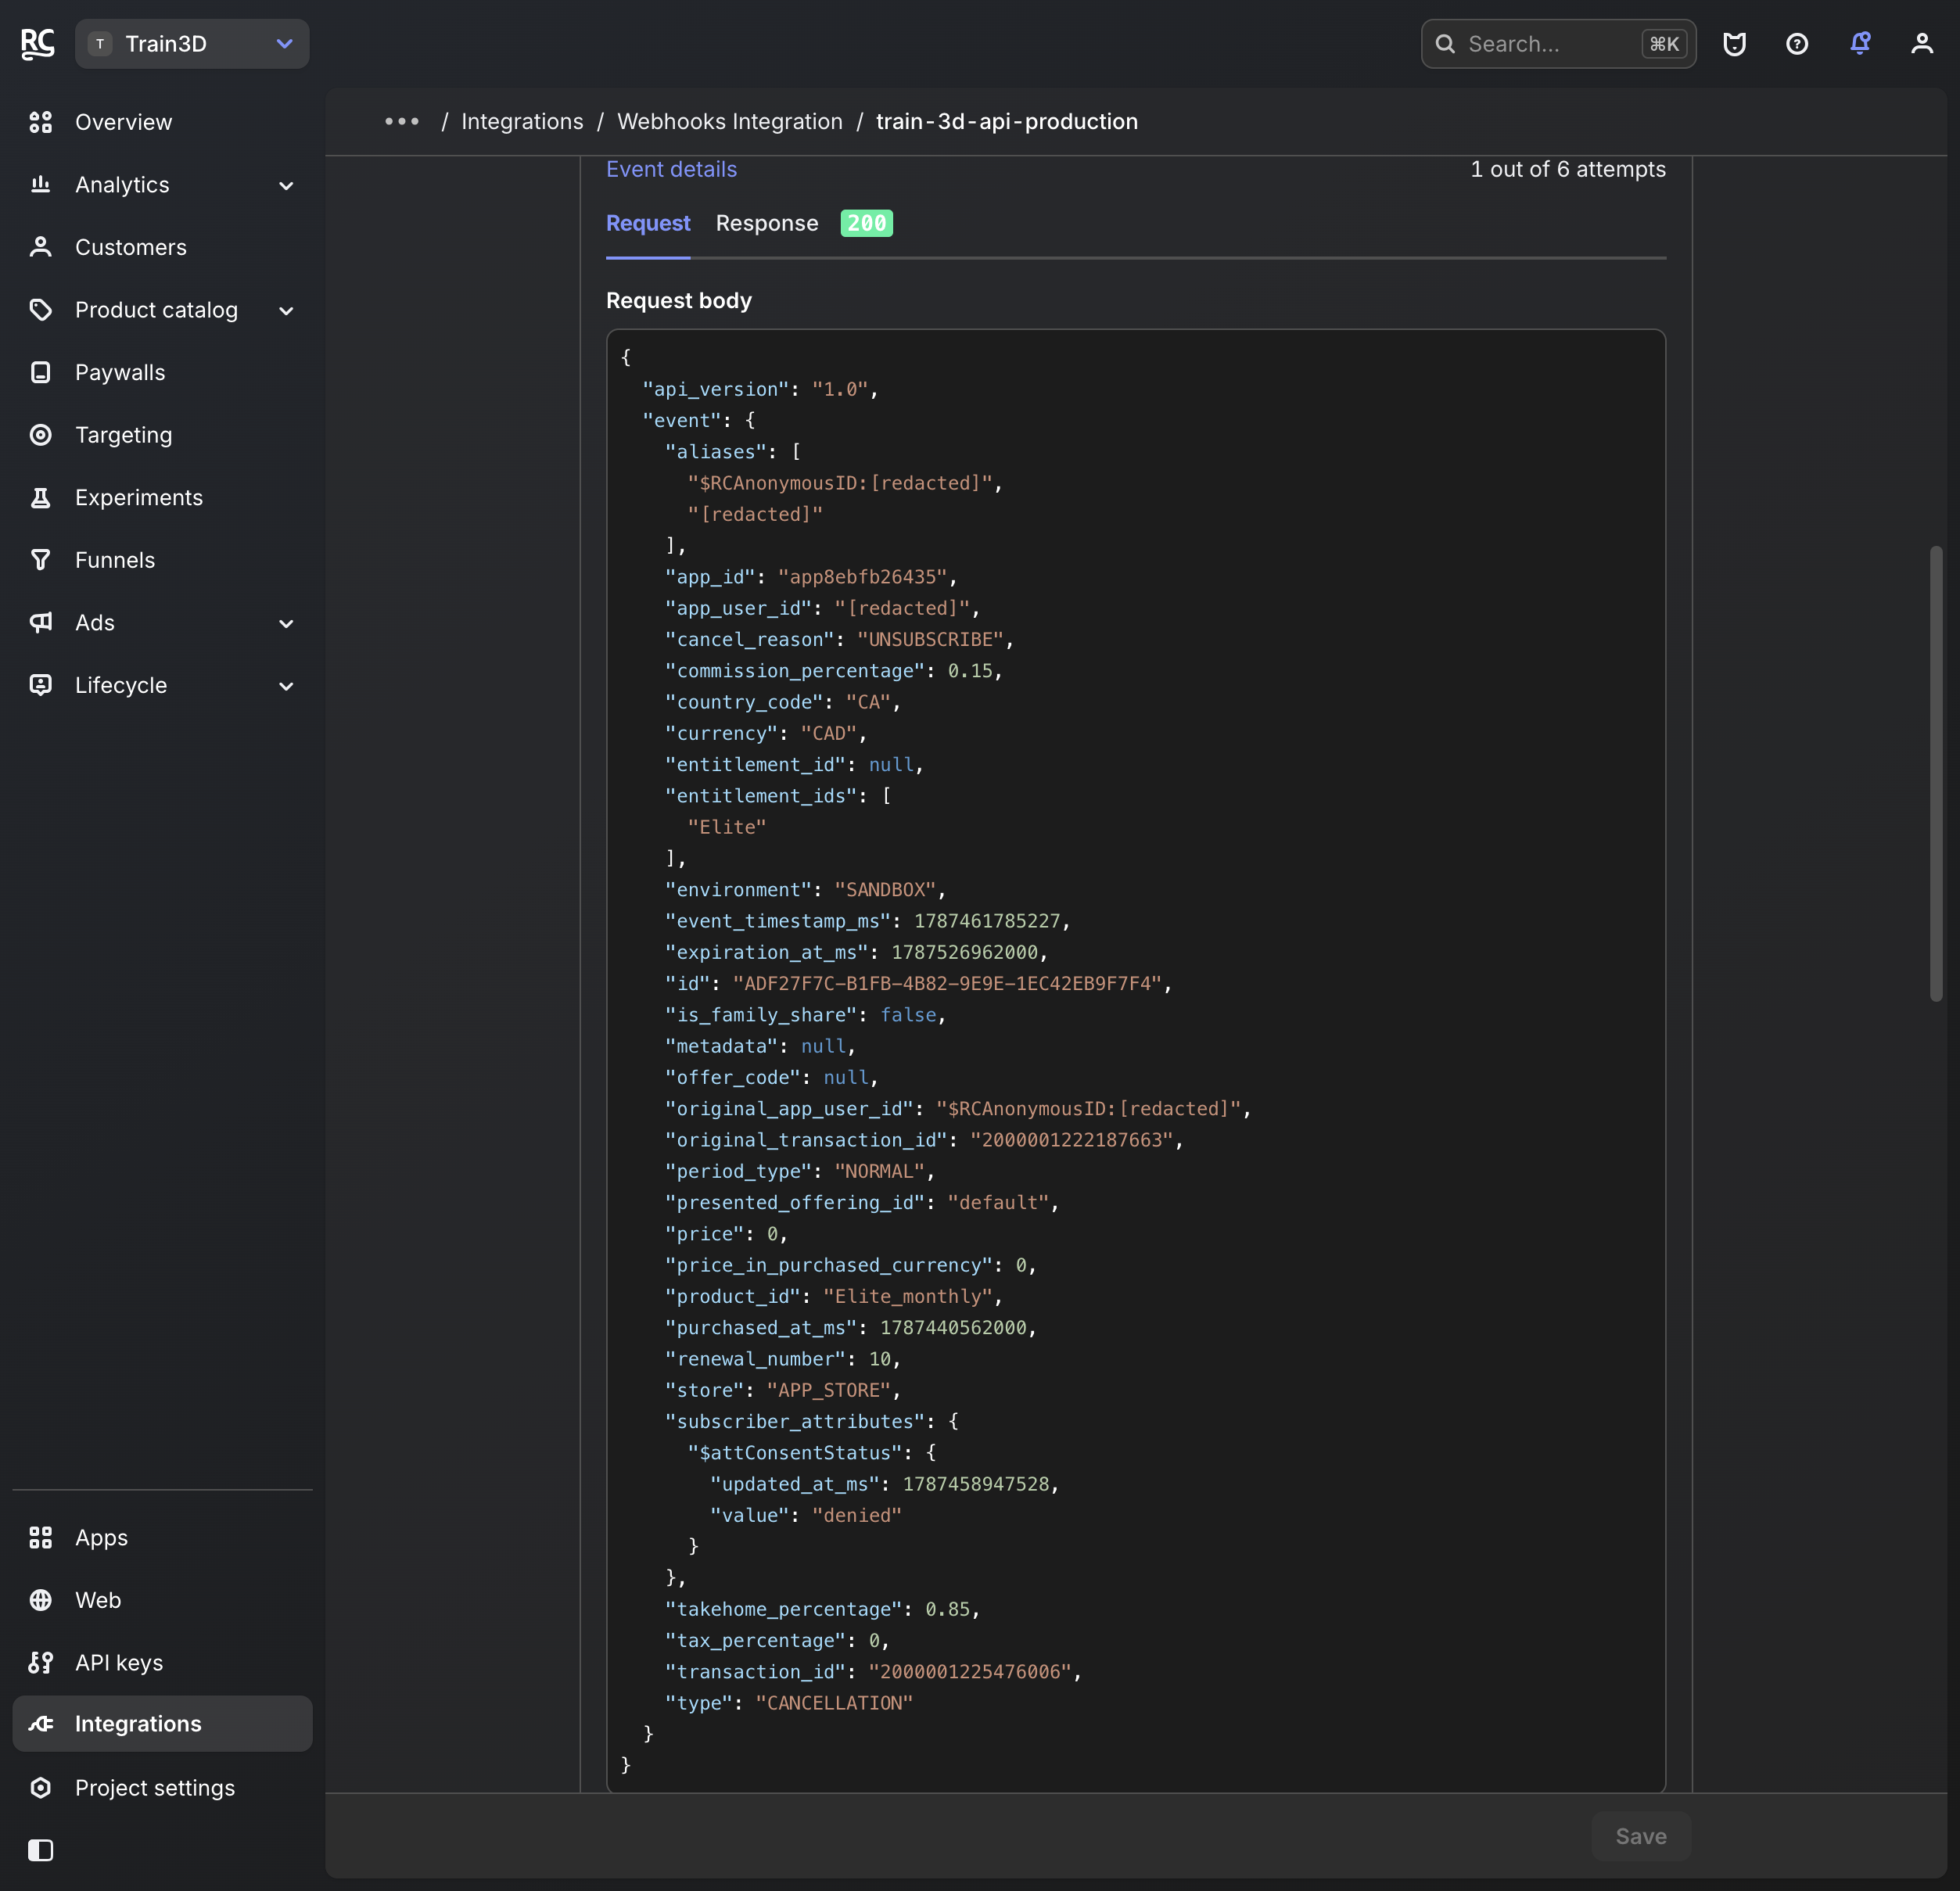Expand the Analytics section chevron
This screenshot has width=1960, height=1891.
[286, 186]
